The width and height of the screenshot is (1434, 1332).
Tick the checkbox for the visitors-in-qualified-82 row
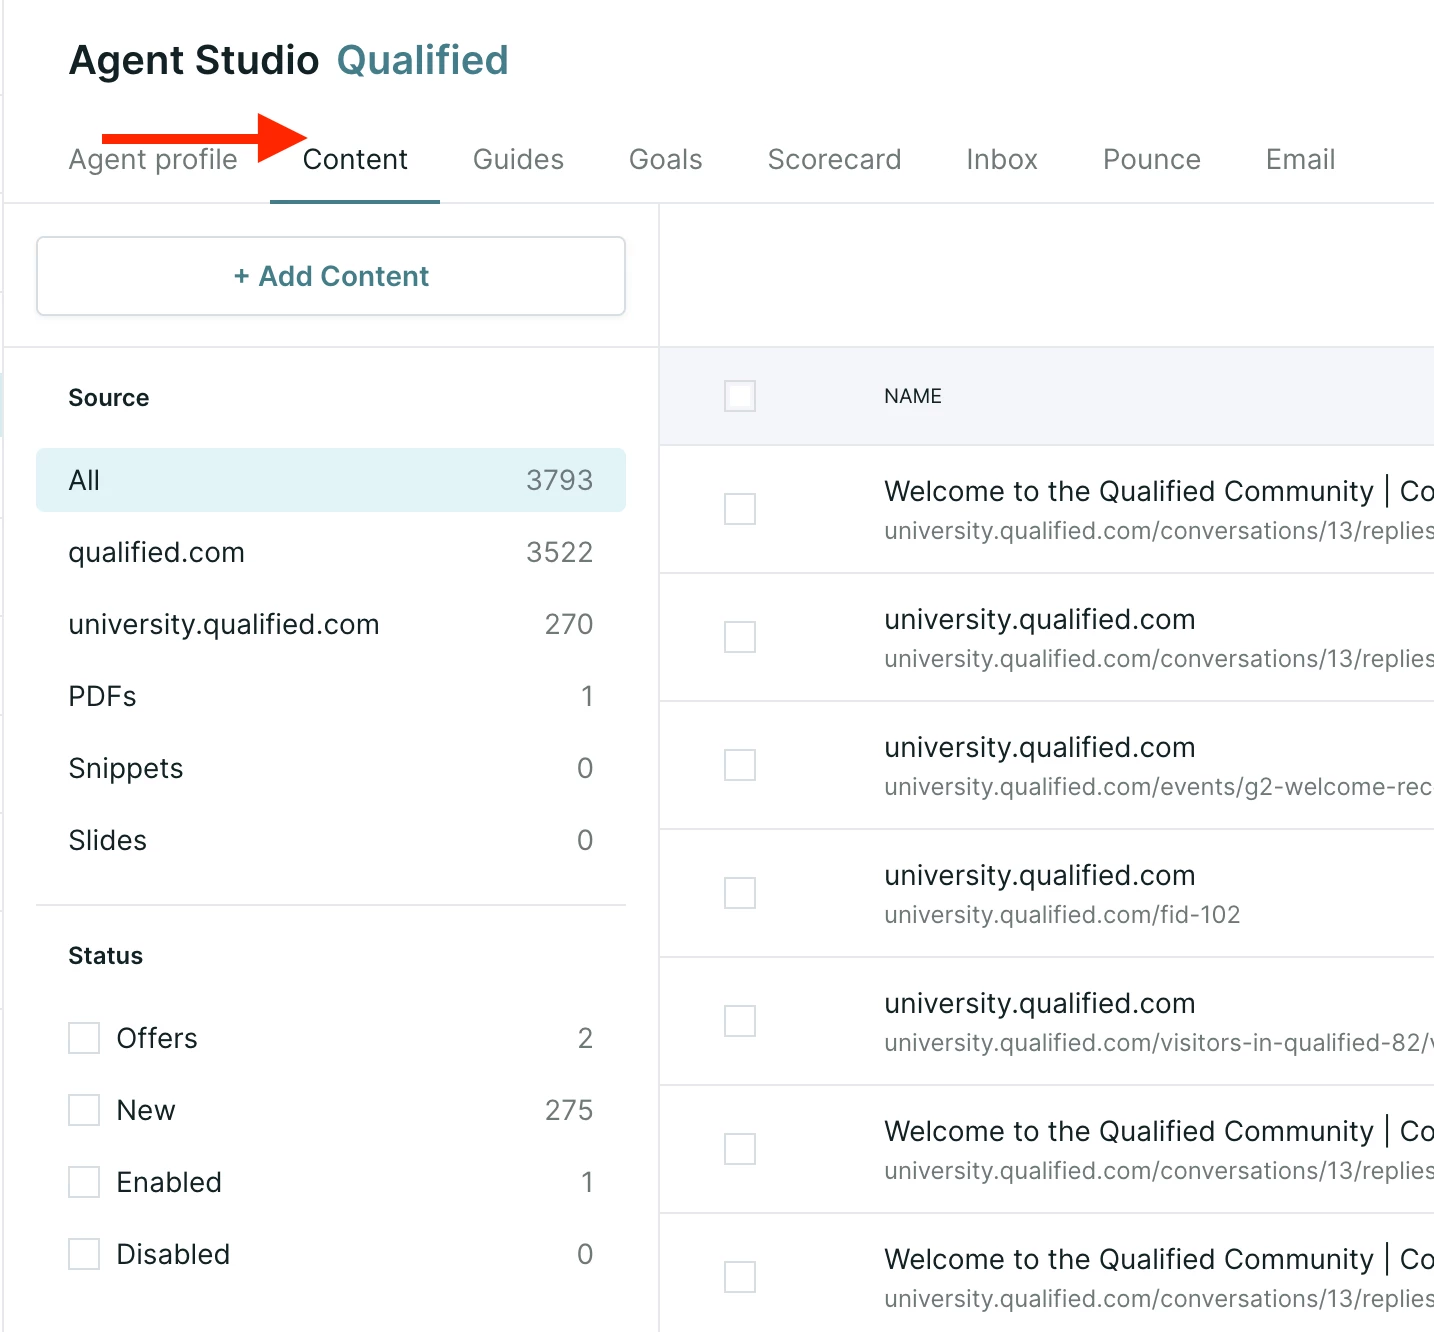pos(740,1021)
